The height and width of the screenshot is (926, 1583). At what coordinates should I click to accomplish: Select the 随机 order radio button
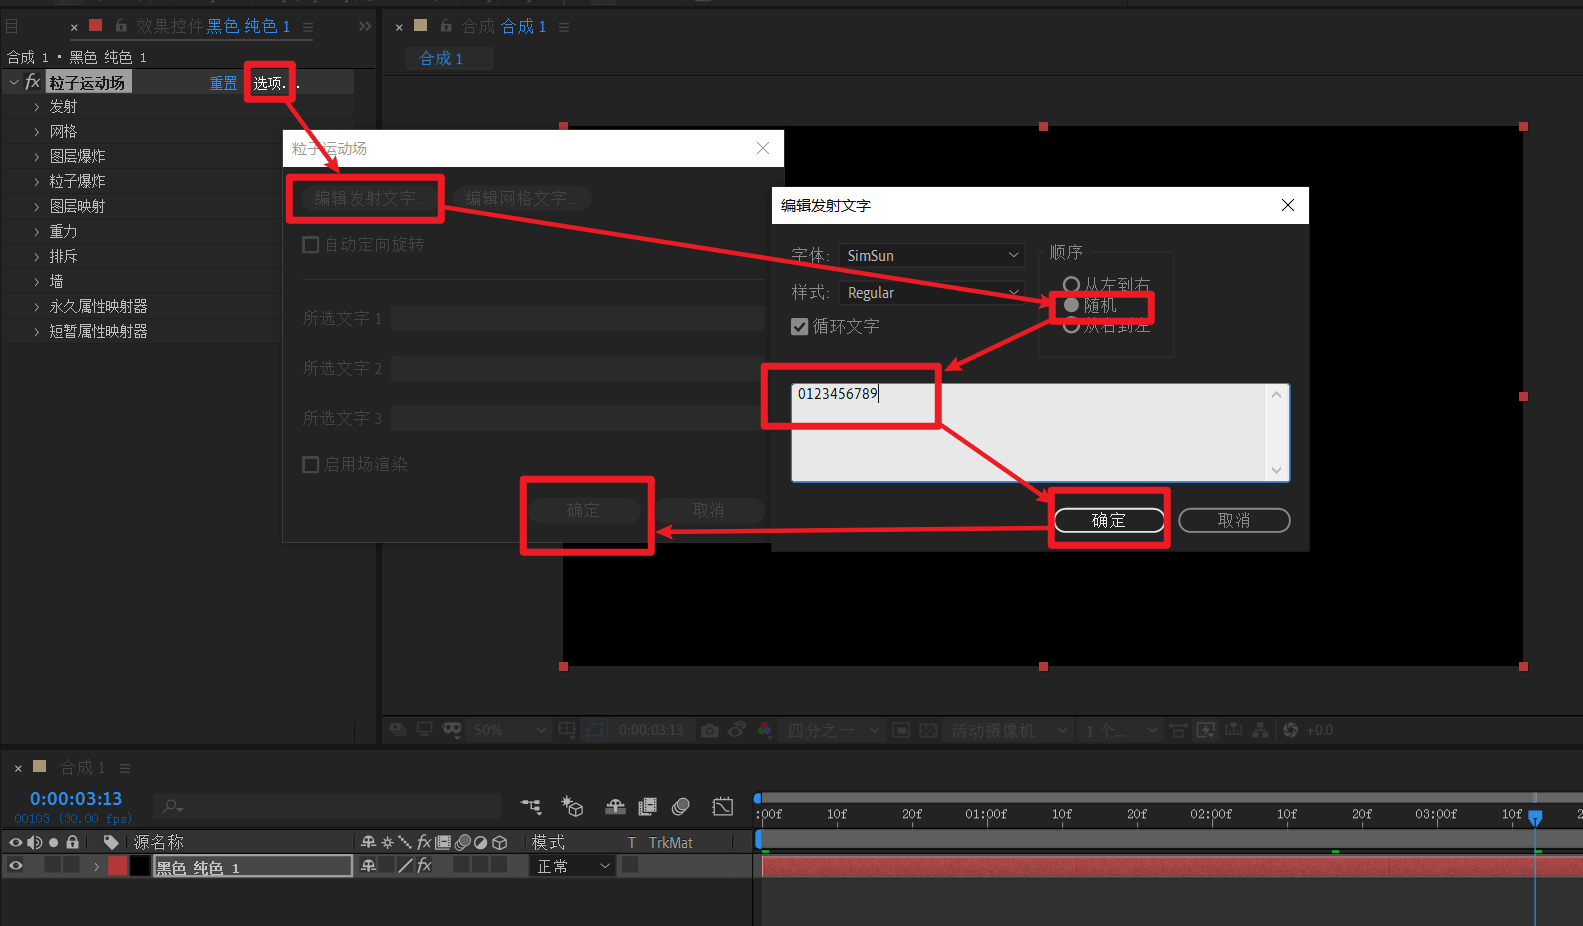click(x=1071, y=305)
